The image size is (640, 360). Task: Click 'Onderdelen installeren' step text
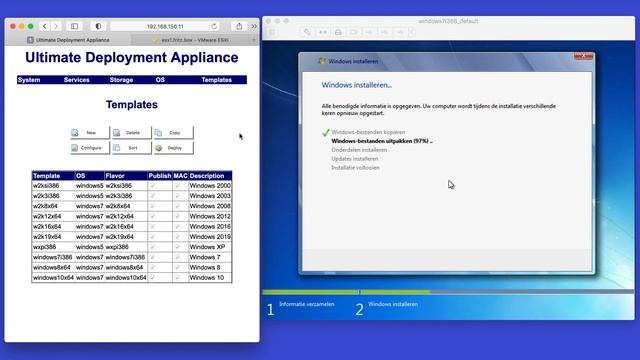point(359,150)
